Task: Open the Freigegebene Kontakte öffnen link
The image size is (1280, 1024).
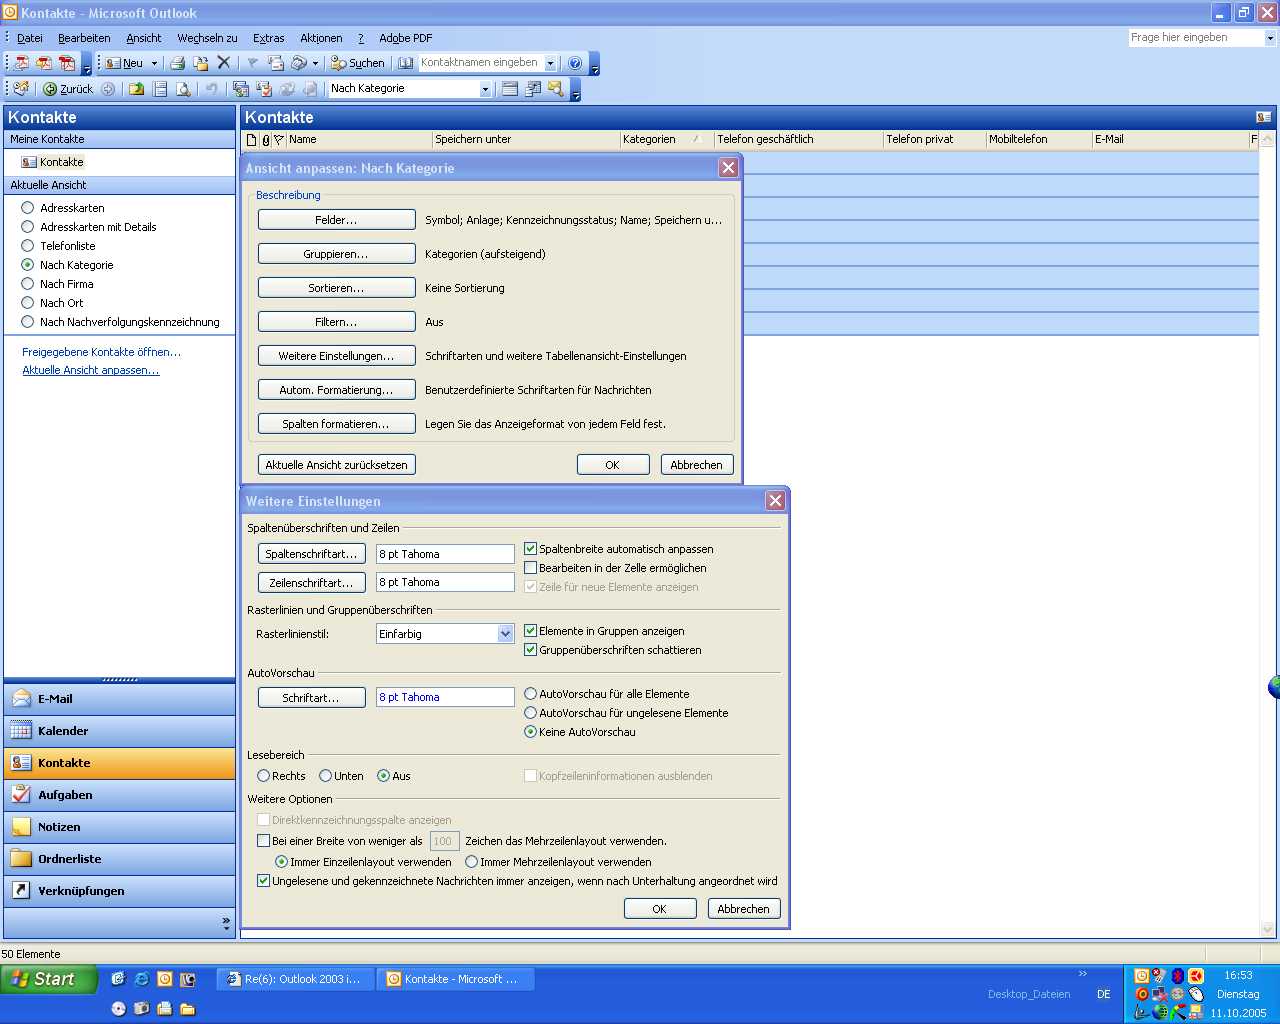Action: click(102, 352)
